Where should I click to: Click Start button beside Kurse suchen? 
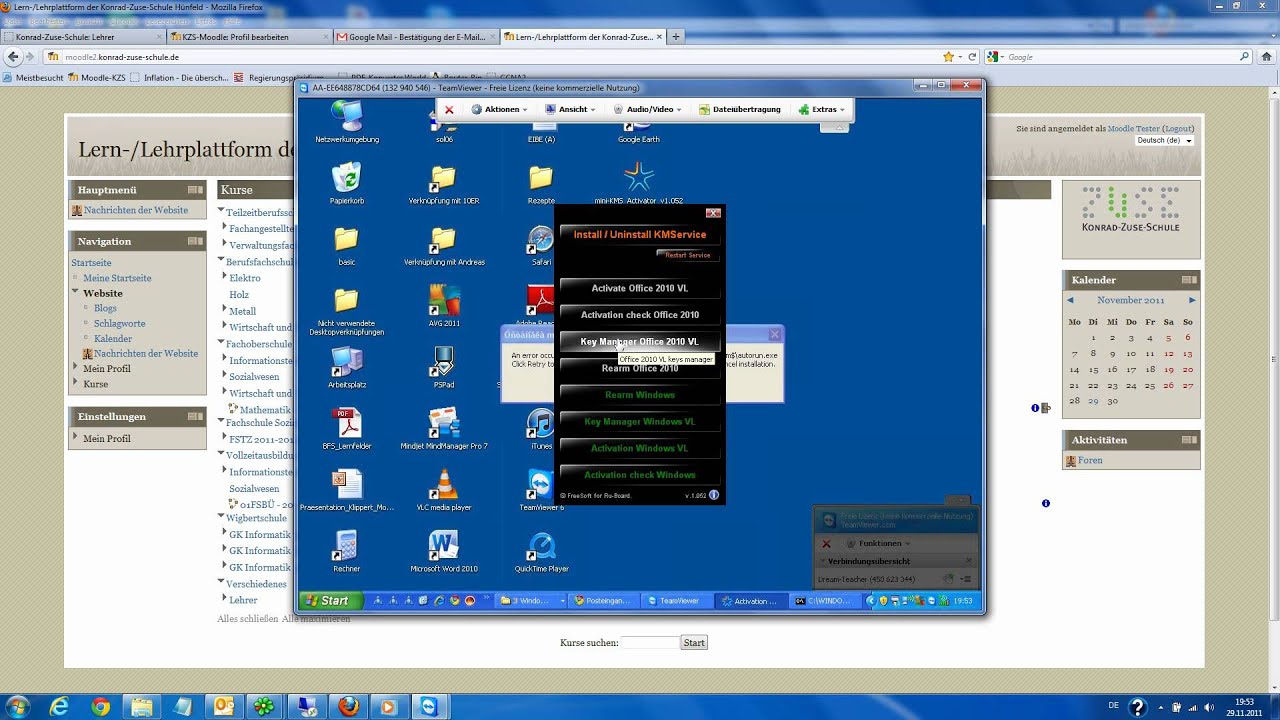click(x=694, y=643)
